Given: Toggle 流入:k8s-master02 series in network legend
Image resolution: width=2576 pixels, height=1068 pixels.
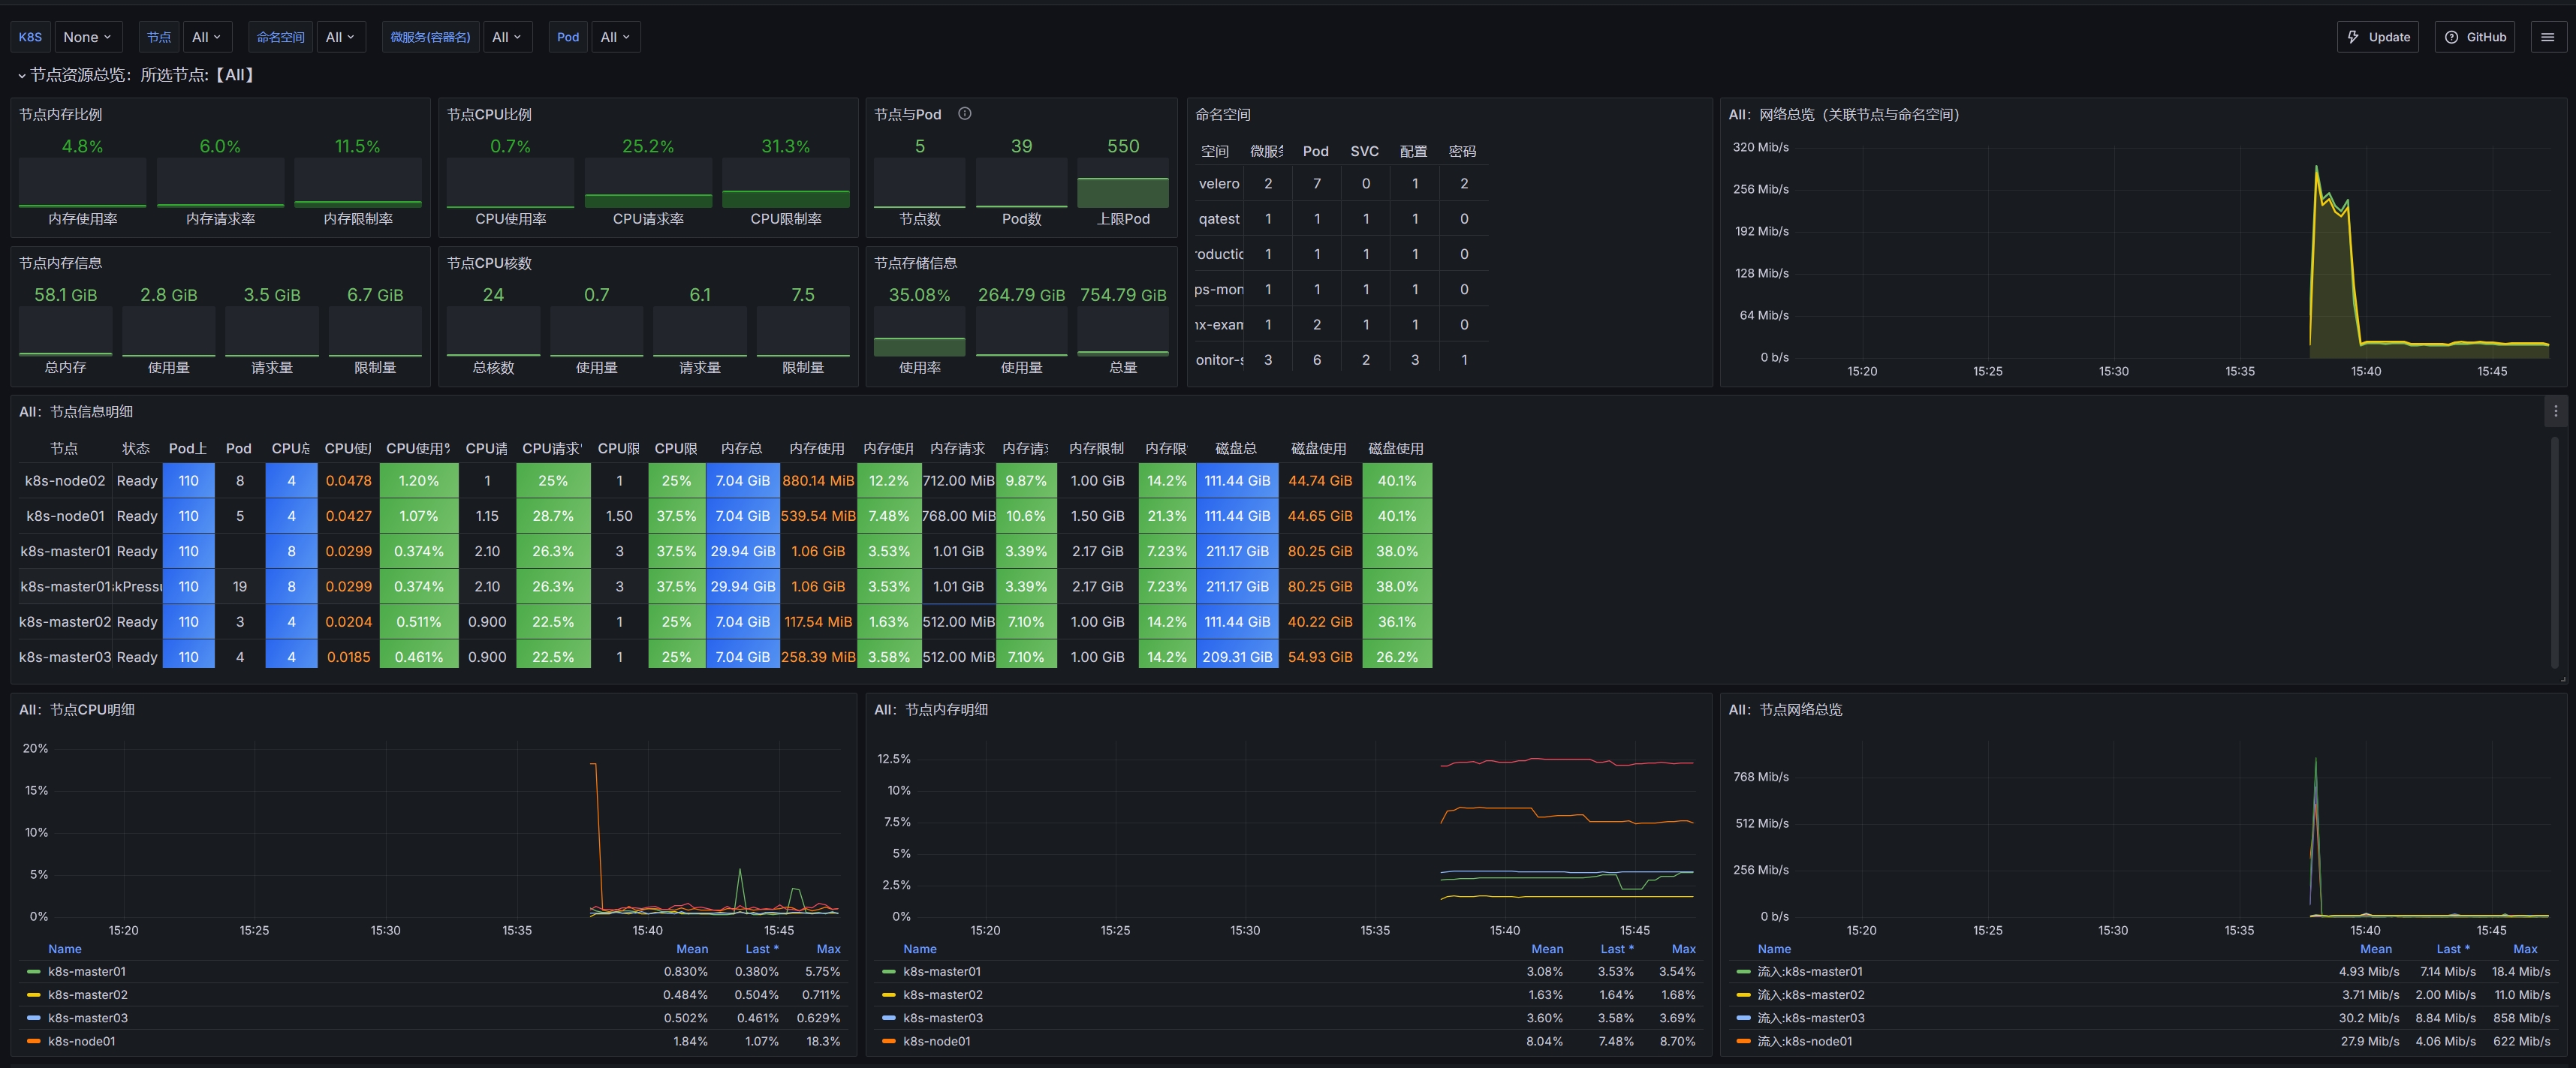Looking at the screenshot, I should click(1811, 994).
